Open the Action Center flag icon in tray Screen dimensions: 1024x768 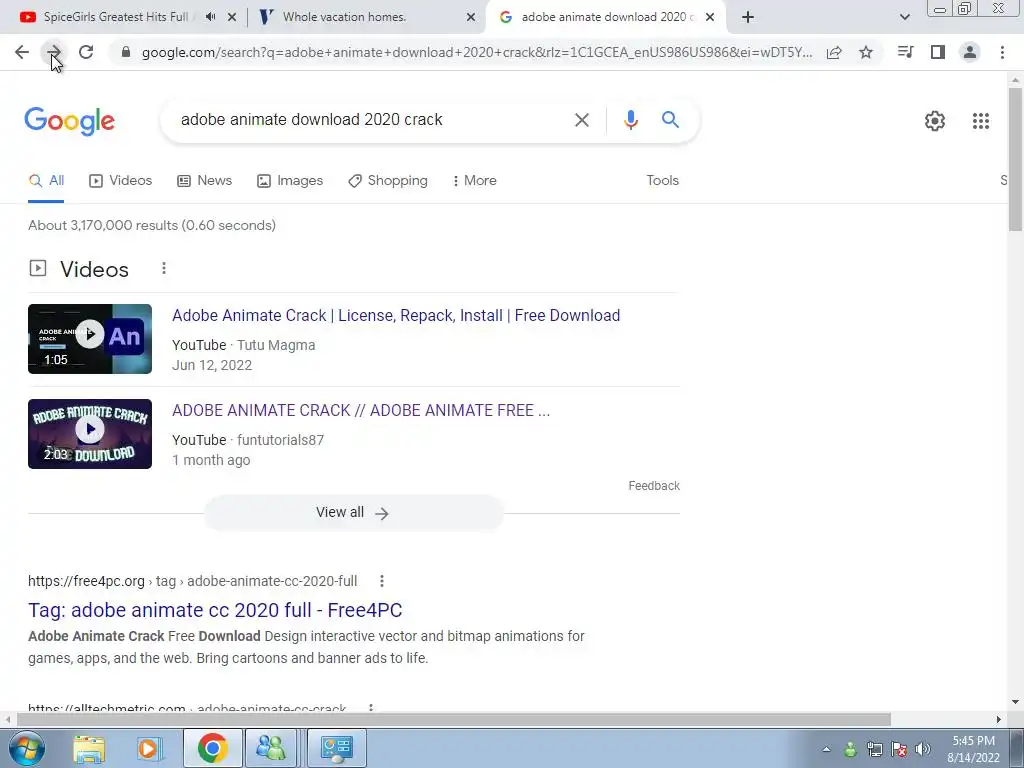click(899, 749)
